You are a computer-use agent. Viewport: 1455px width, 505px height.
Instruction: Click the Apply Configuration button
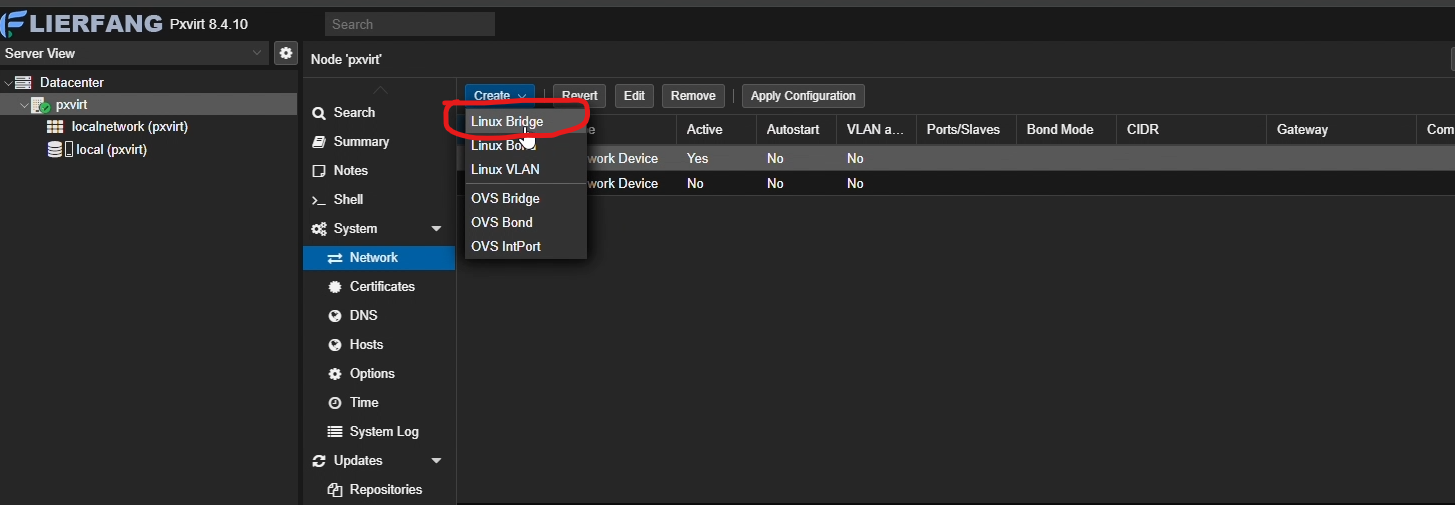point(803,96)
